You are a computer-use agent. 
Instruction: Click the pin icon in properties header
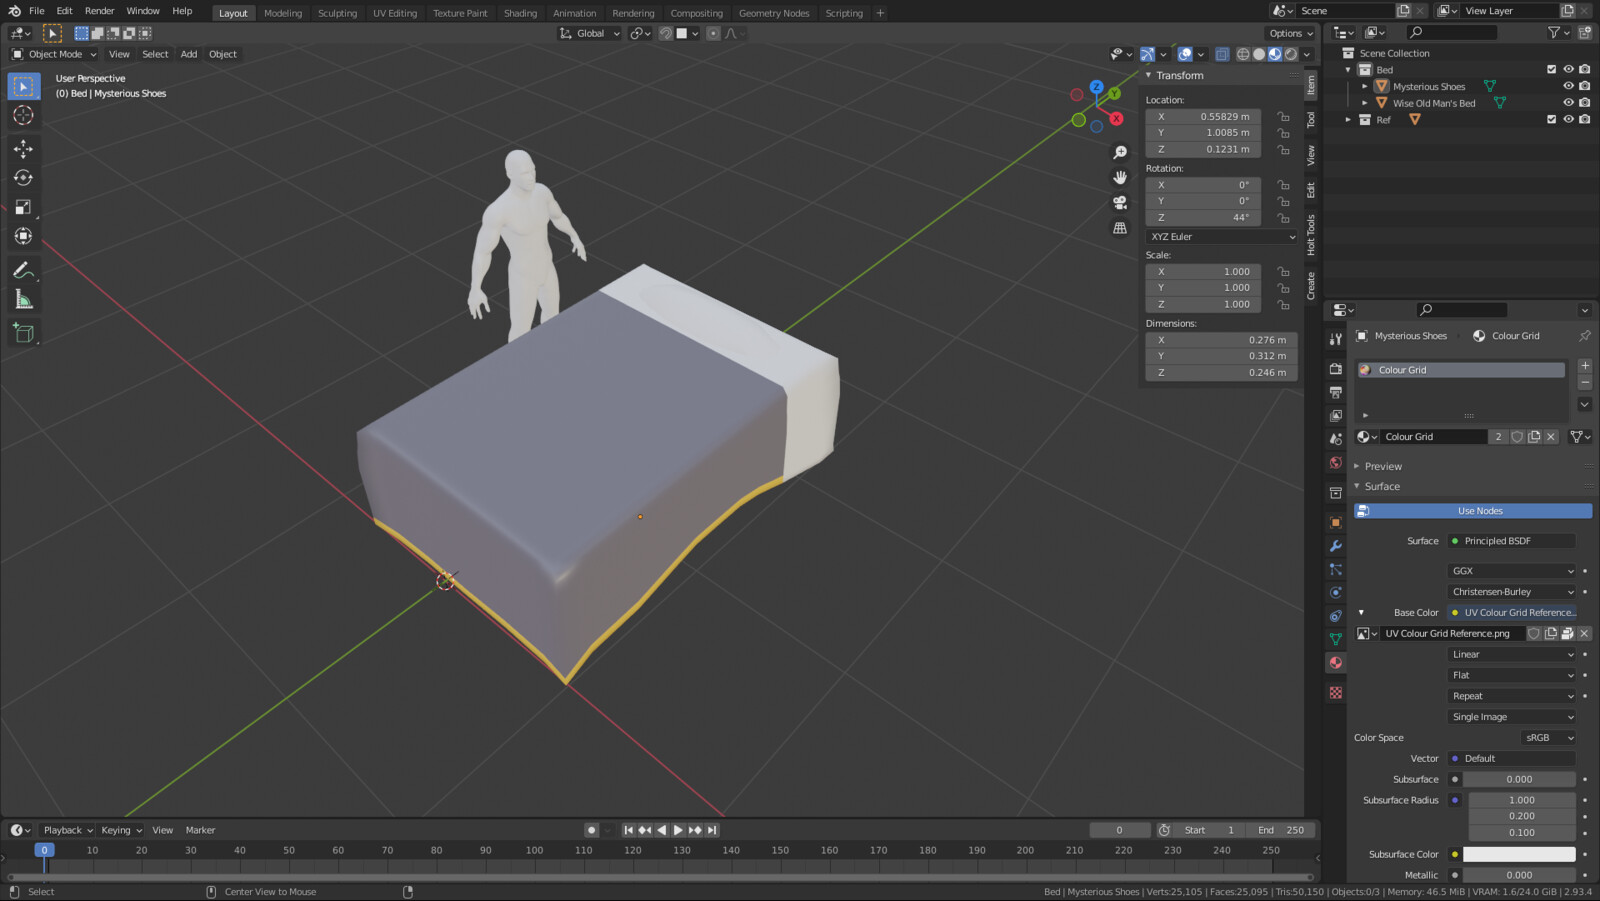pyautogui.click(x=1584, y=336)
